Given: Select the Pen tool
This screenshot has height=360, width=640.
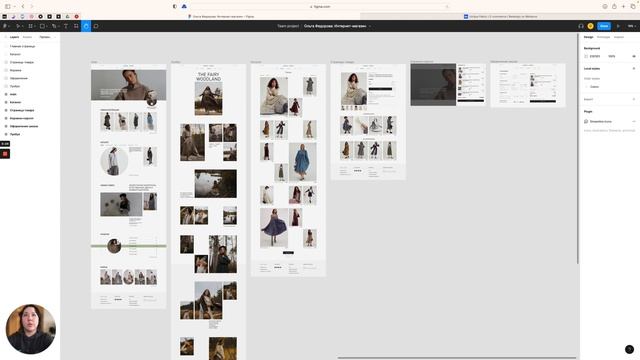Looking at the screenshot, I should point(54,26).
